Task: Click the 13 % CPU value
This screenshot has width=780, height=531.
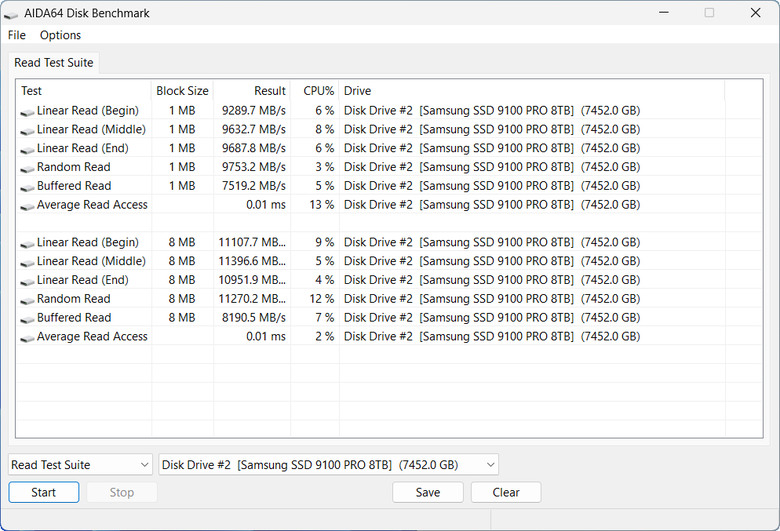Action: [321, 205]
